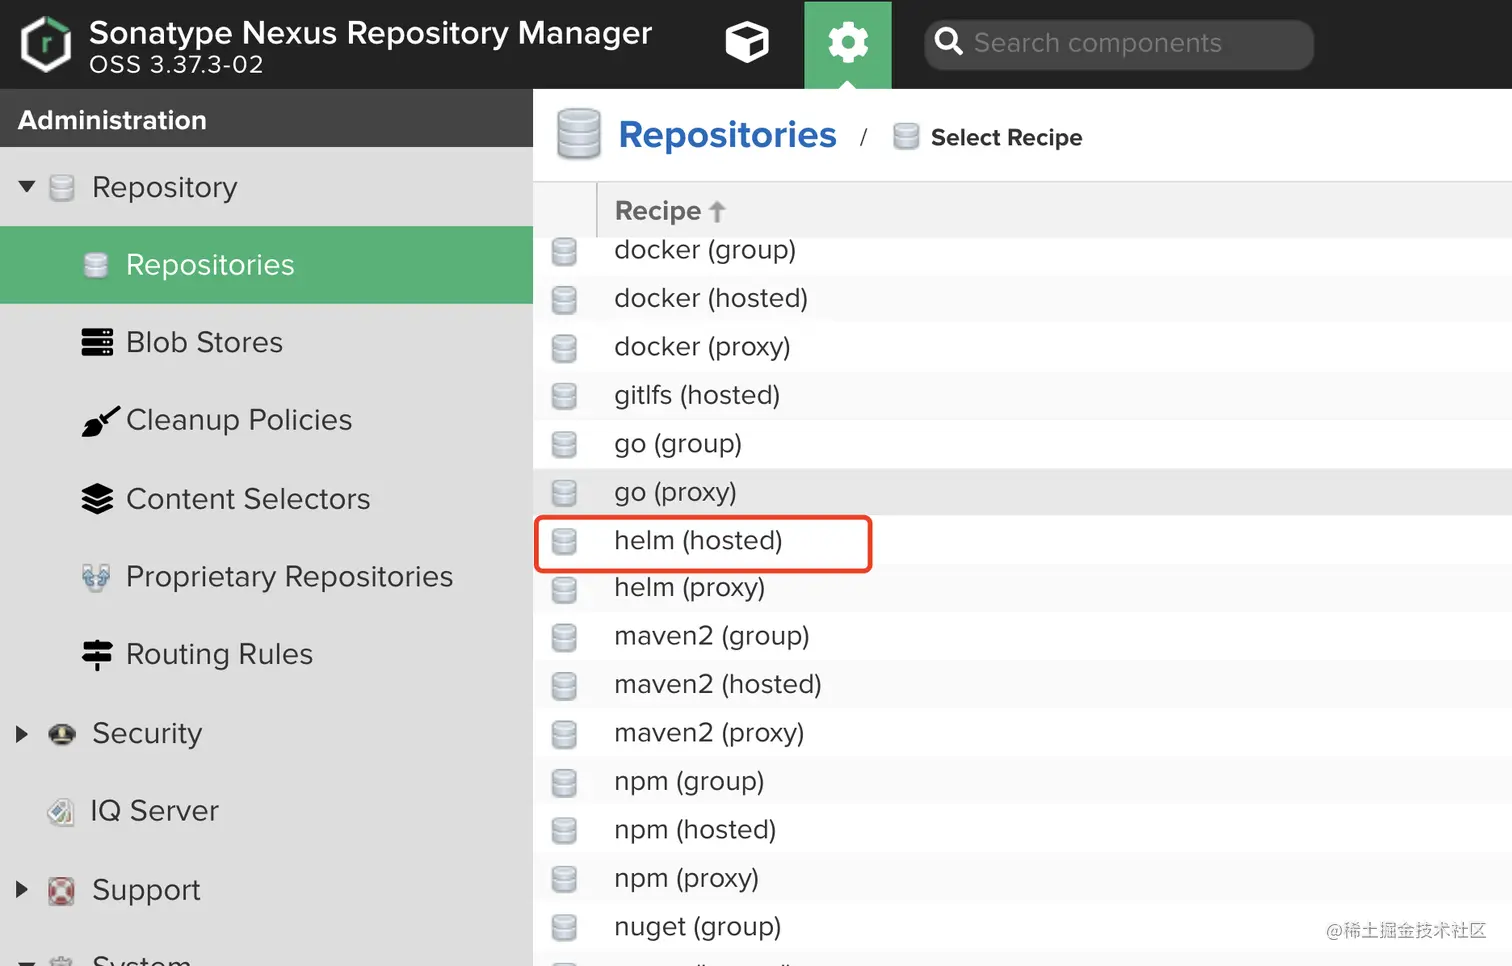Open the Browse cube icon in header
Screen dimensions: 1512x966
tap(747, 43)
